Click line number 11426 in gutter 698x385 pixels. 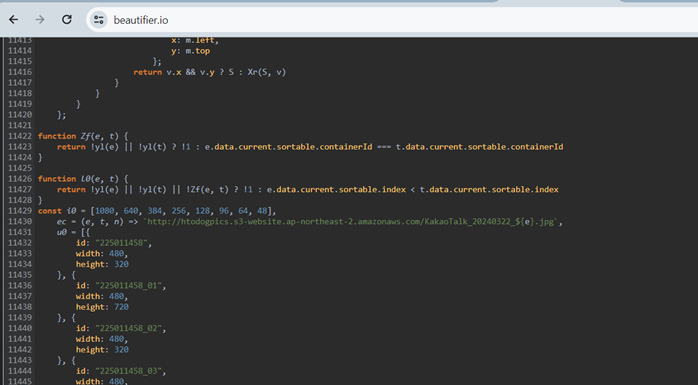(x=20, y=179)
